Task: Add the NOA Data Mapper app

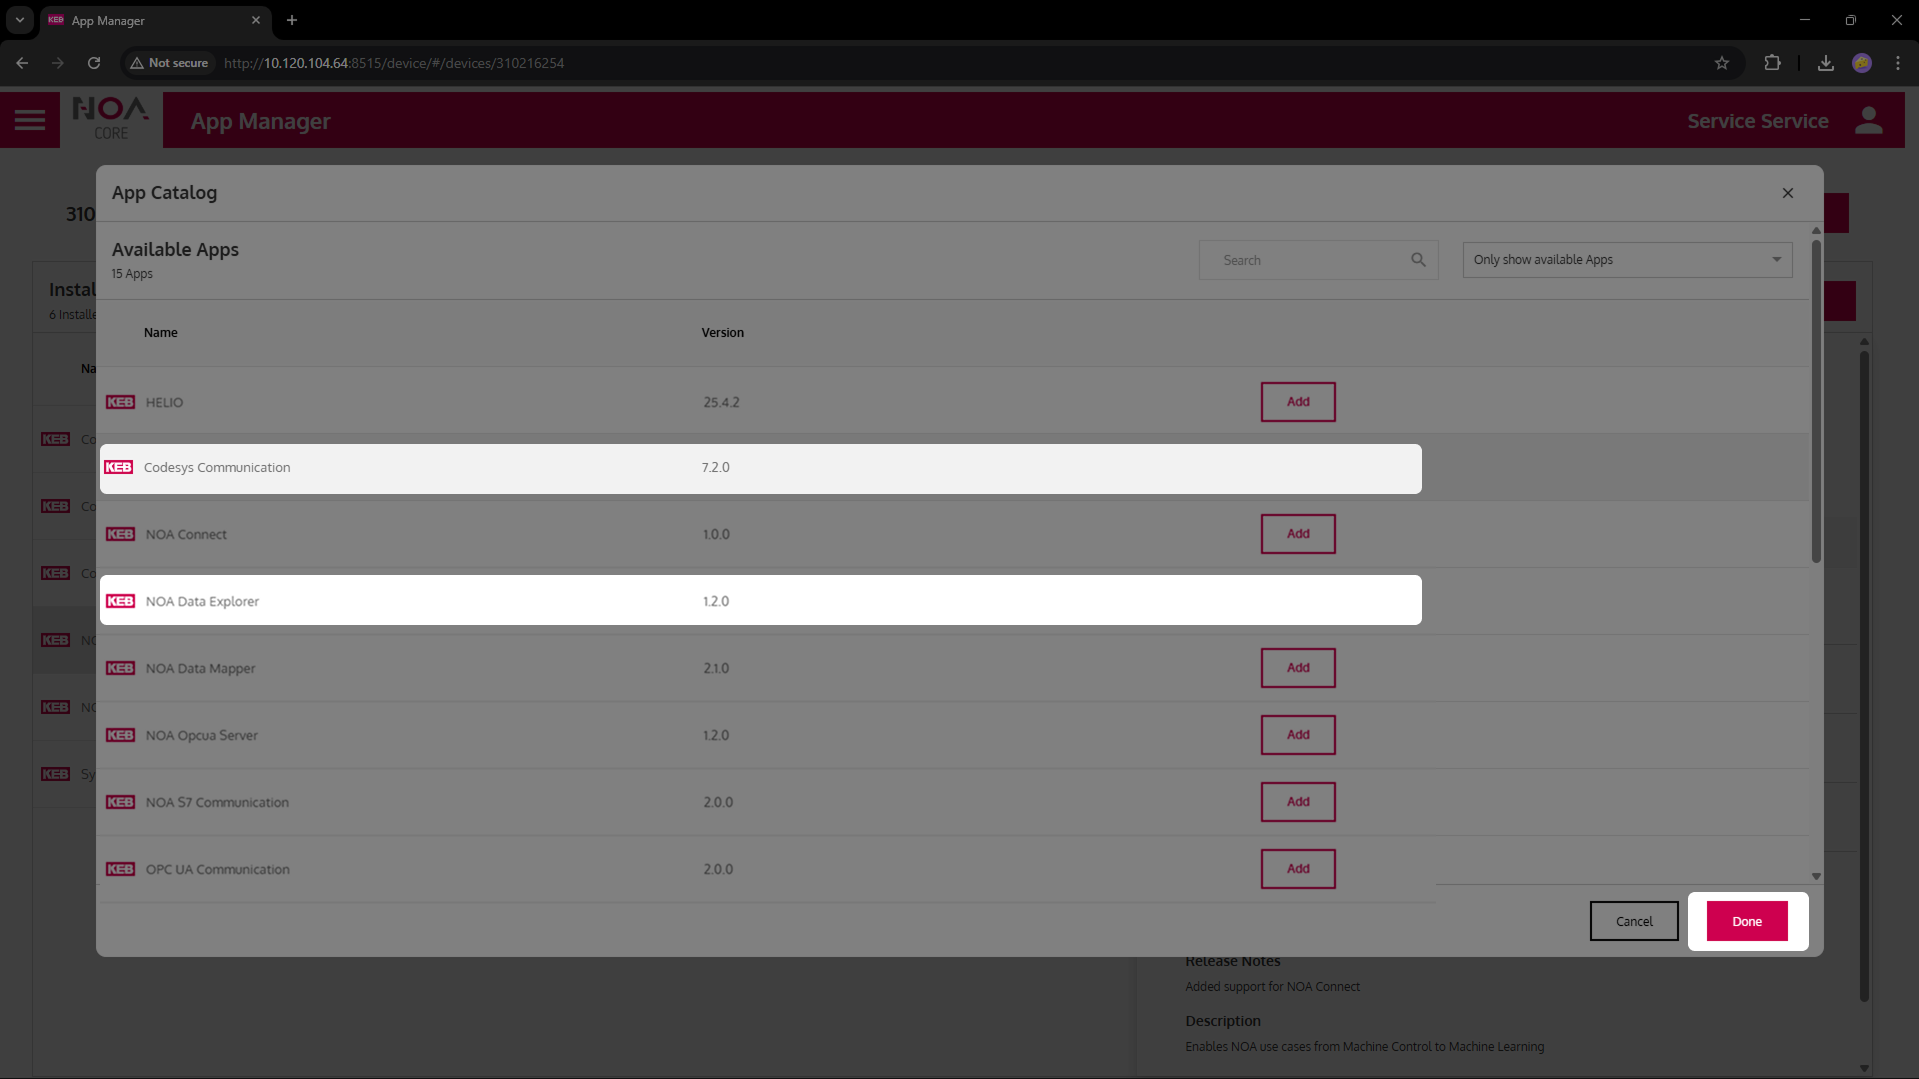Action: click(1297, 668)
